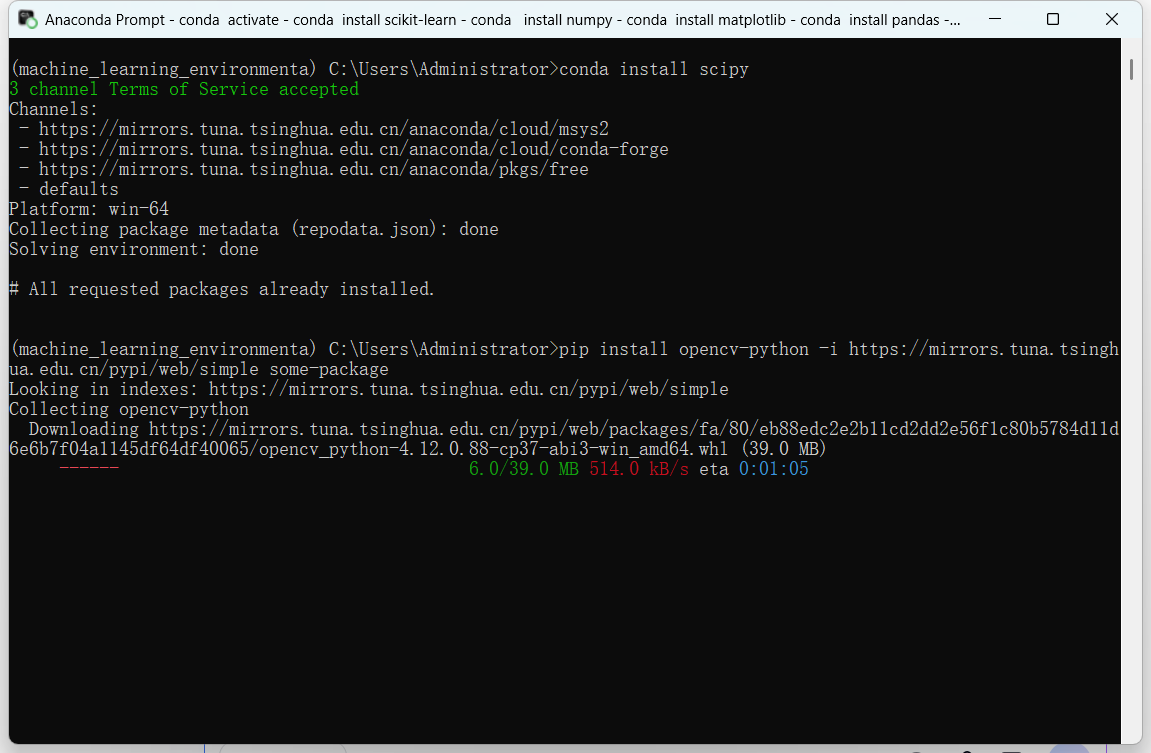The height and width of the screenshot is (753, 1151).
Task: Click the 'Looking in indexes' line
Action: point(368,389)
